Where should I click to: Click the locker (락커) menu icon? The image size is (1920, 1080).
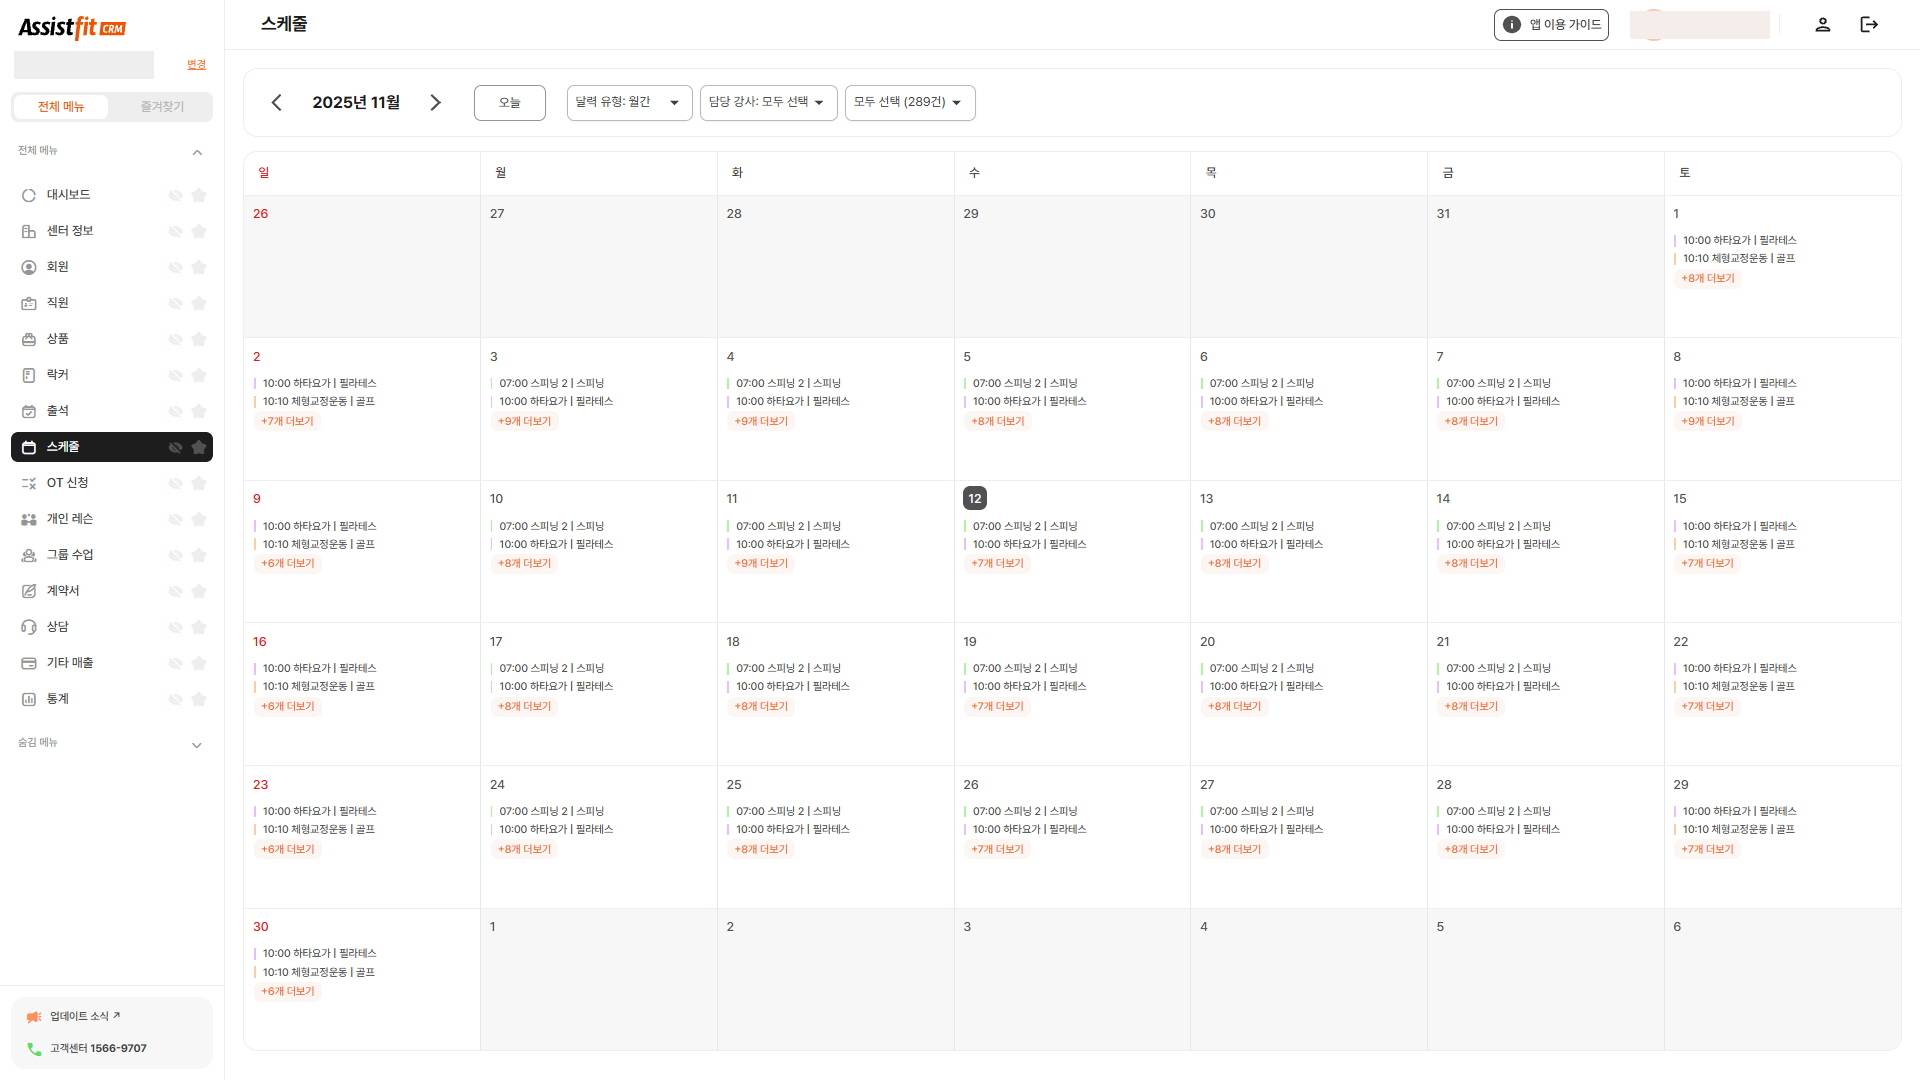pos(29,375)
